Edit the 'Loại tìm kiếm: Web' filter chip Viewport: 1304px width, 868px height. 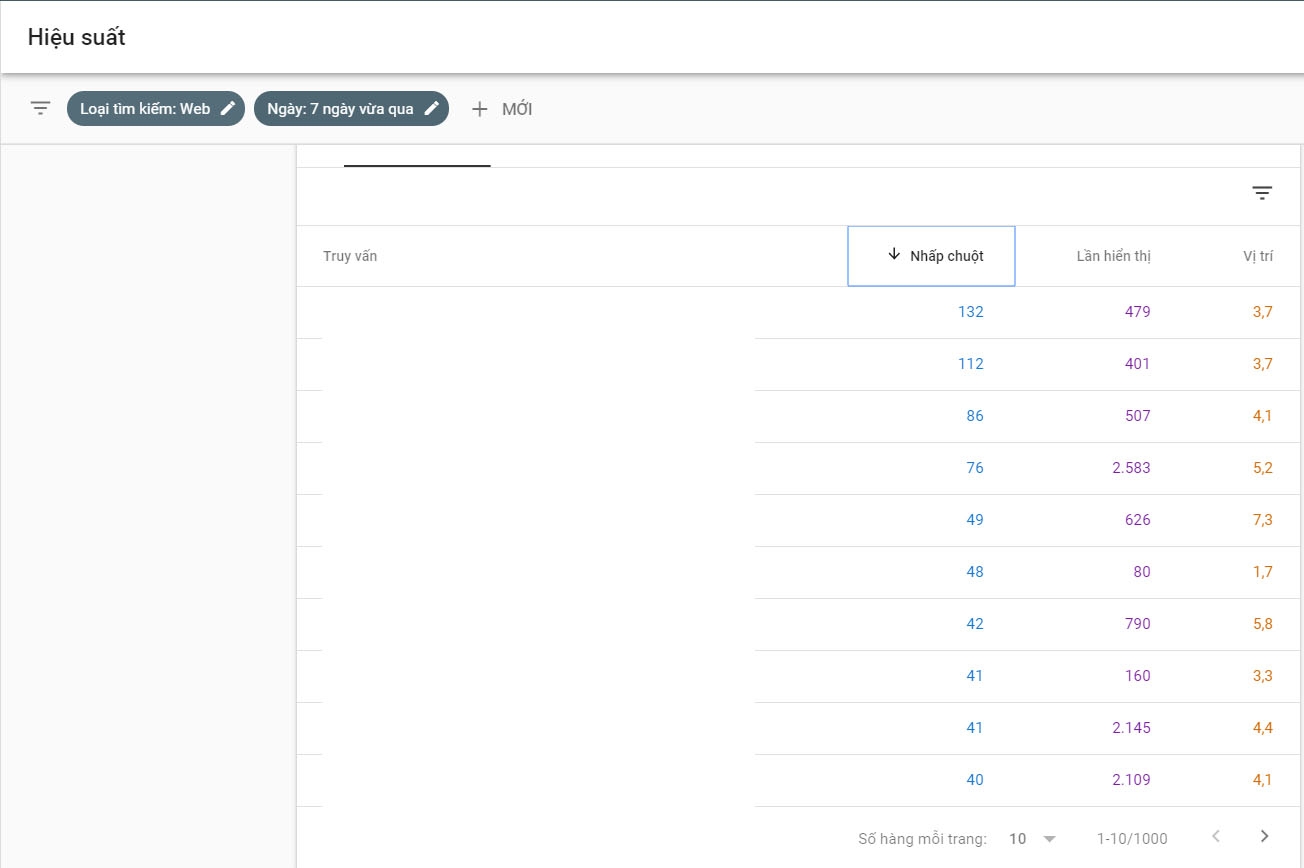pos(156,109)
